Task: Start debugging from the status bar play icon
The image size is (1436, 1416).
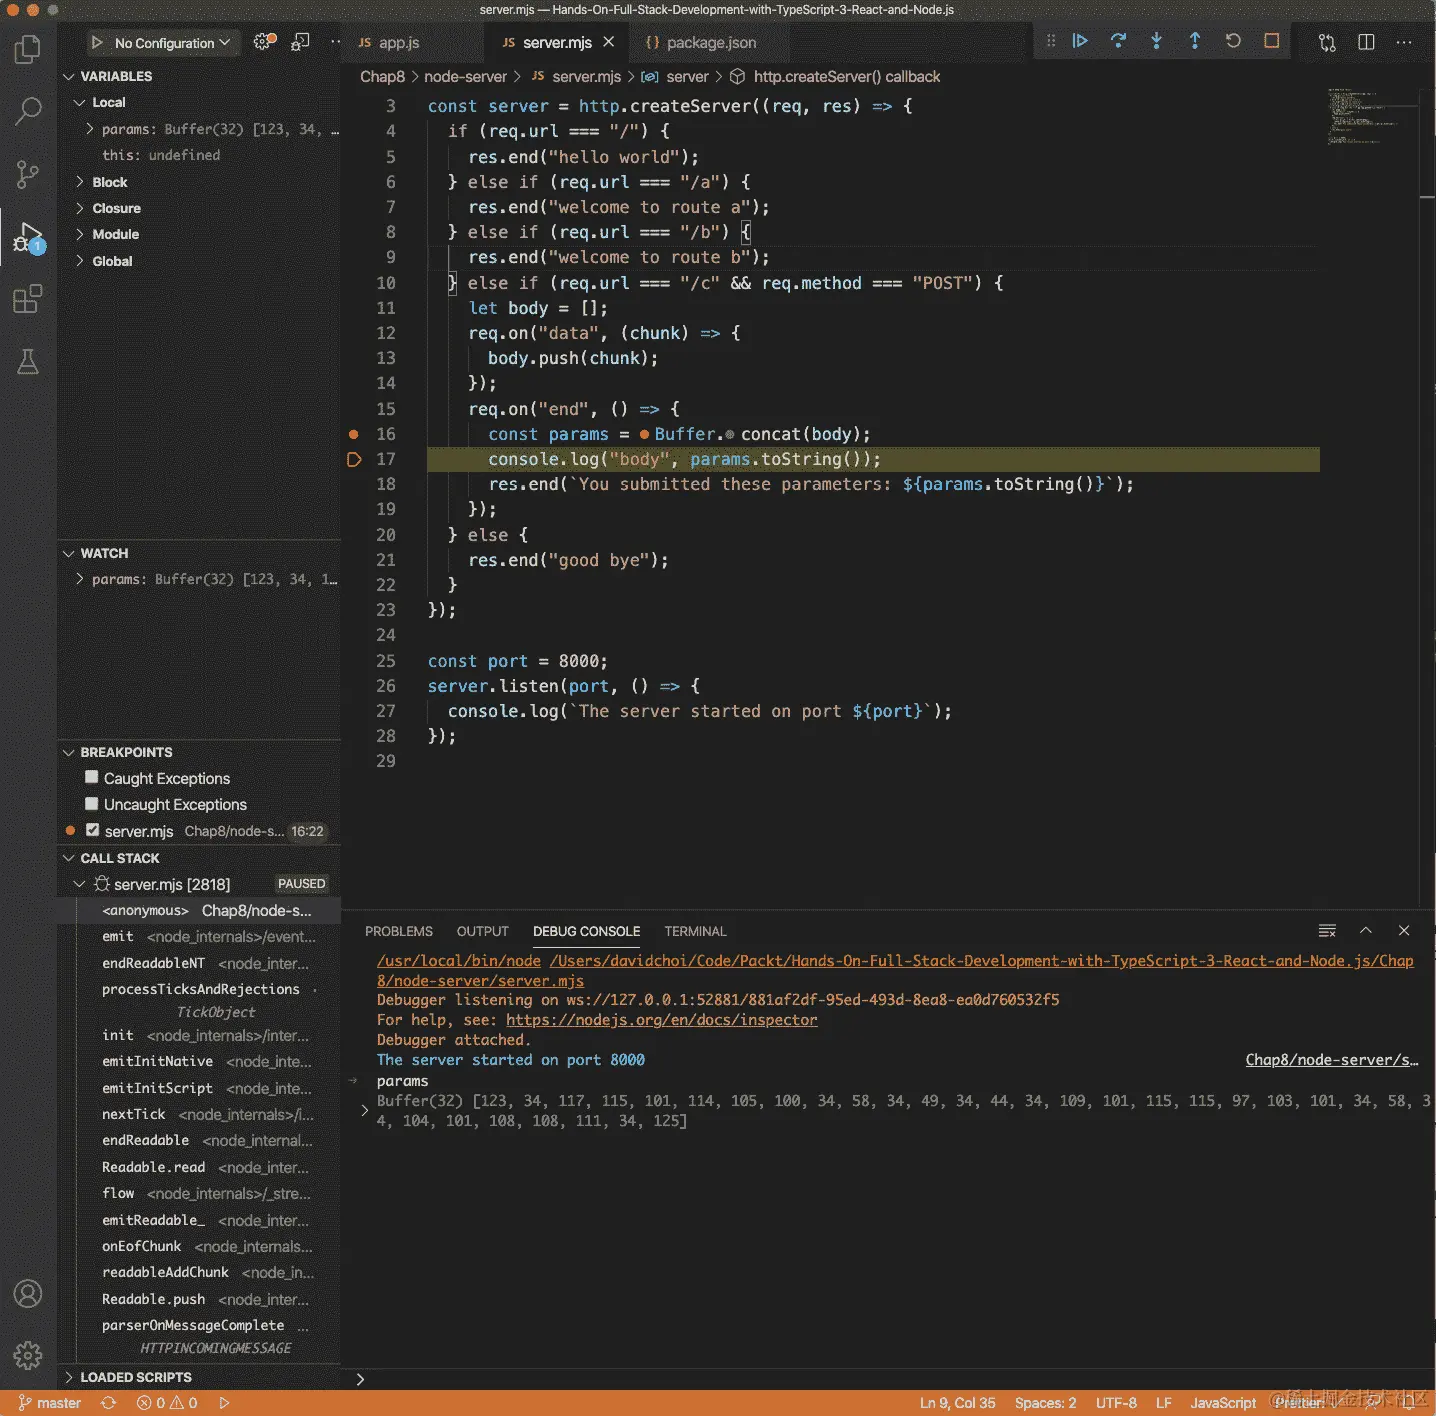Action: (x=224, y=1403)
